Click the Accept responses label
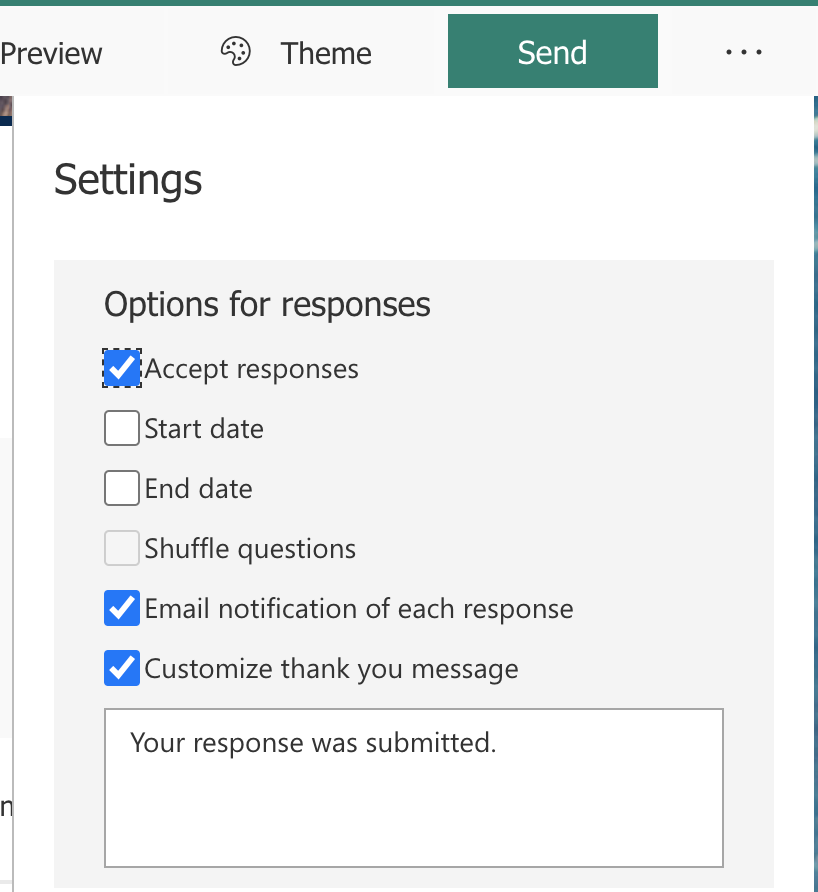The image size is (818, 892). pos(251,369)
